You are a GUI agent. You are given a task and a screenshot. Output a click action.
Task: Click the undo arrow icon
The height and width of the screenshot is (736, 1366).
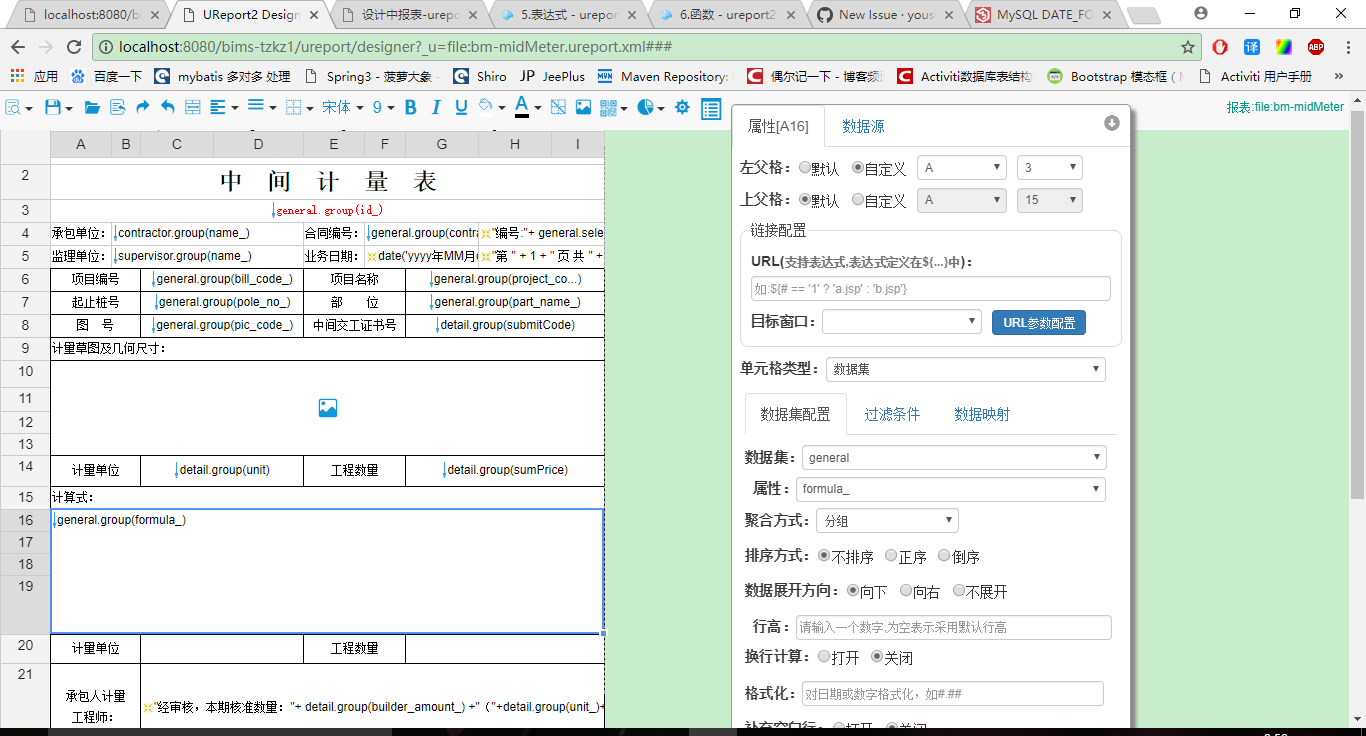(167, 107)
